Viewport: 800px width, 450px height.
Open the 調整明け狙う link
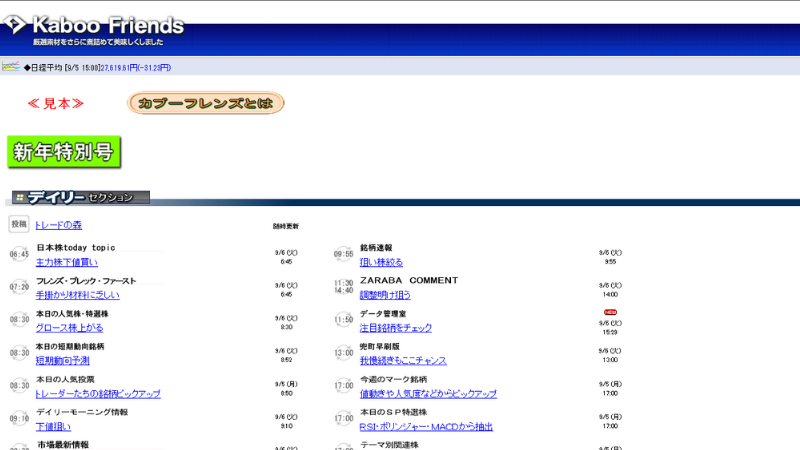point(385,295)
